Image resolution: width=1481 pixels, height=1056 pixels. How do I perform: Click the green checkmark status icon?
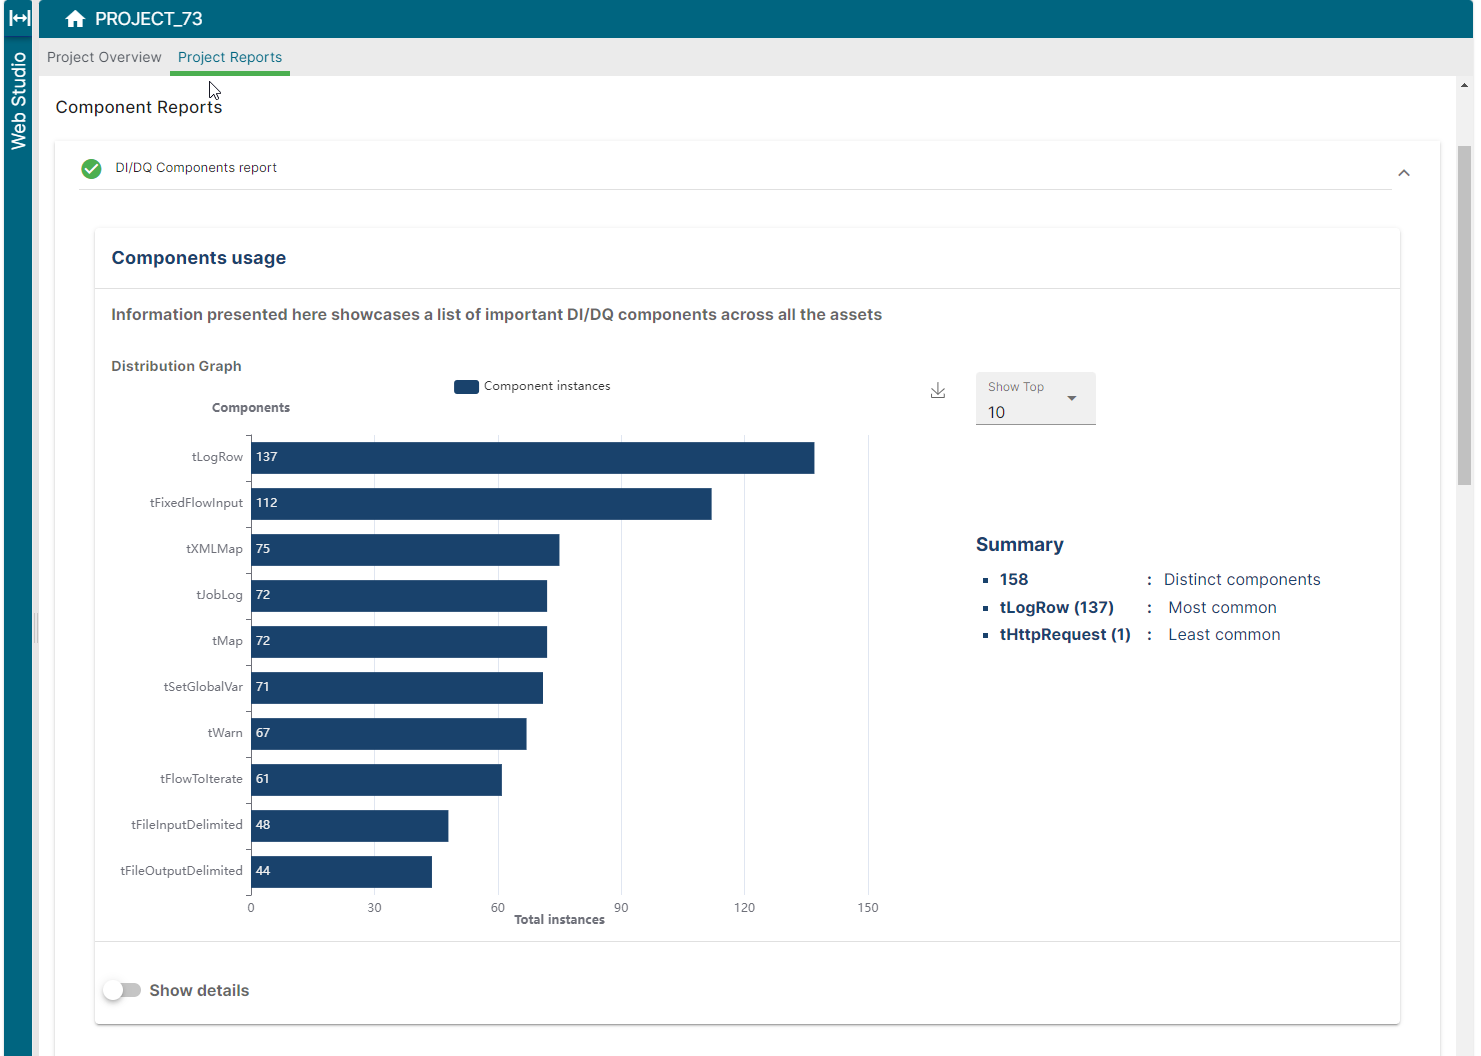(91, 168)
